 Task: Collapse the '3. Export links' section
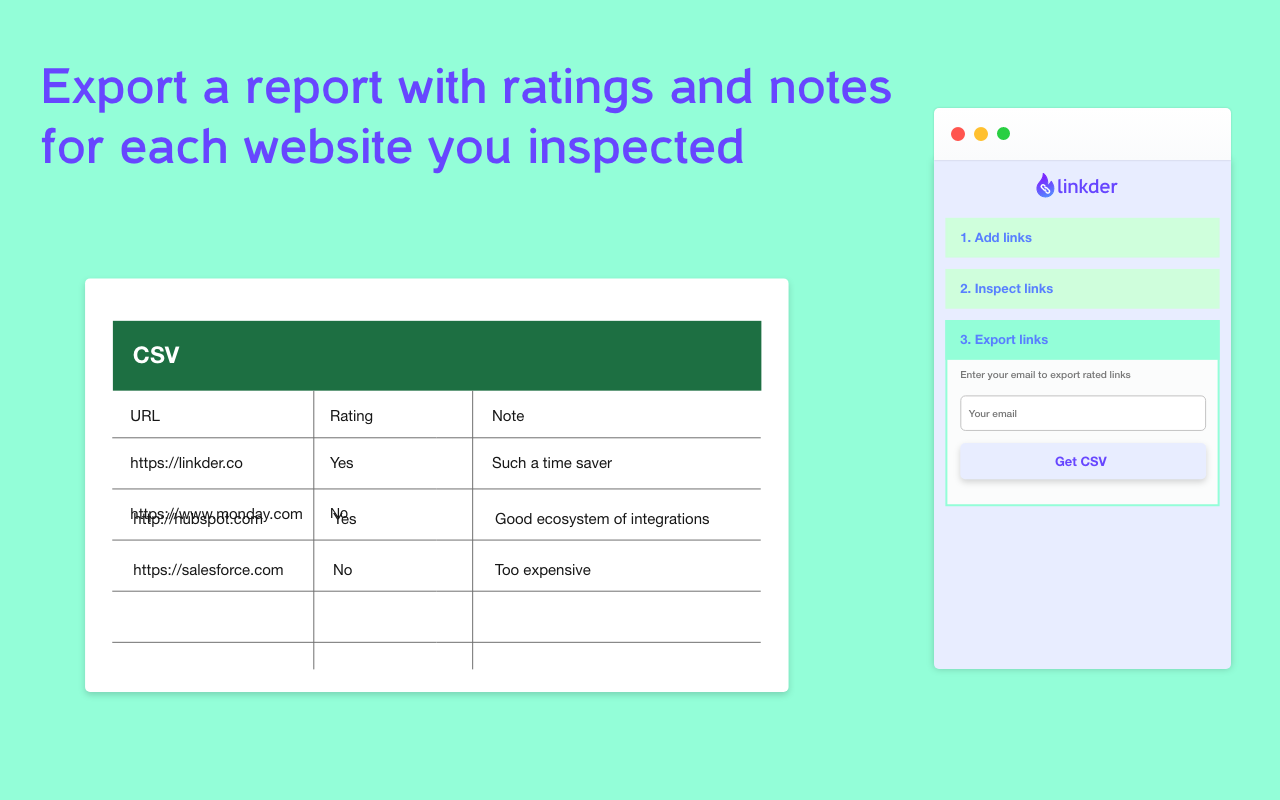[x=1082, y=340]
